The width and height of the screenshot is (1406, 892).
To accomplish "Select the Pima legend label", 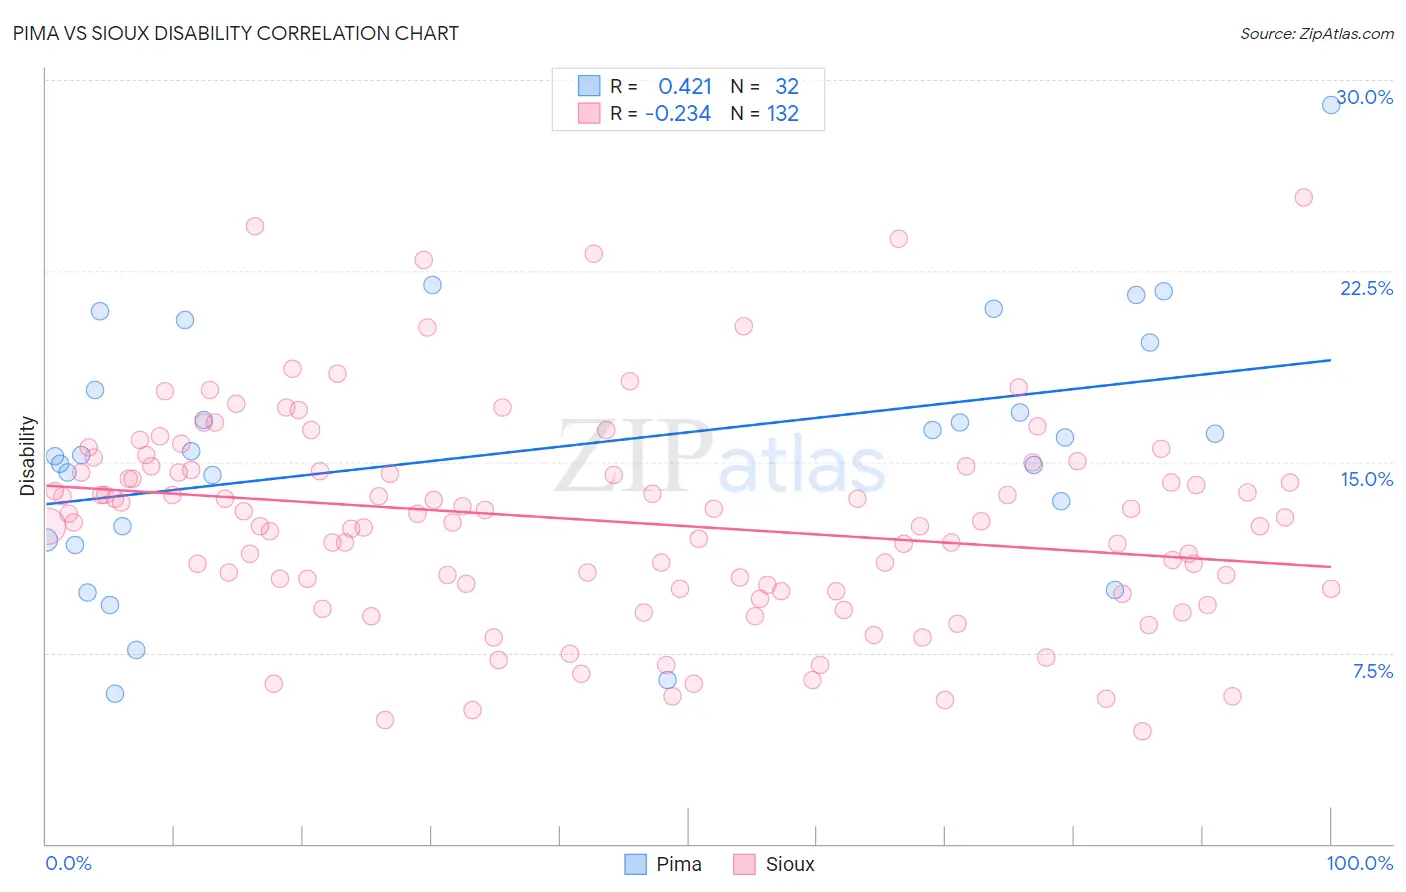I will [x=679, y=864].
